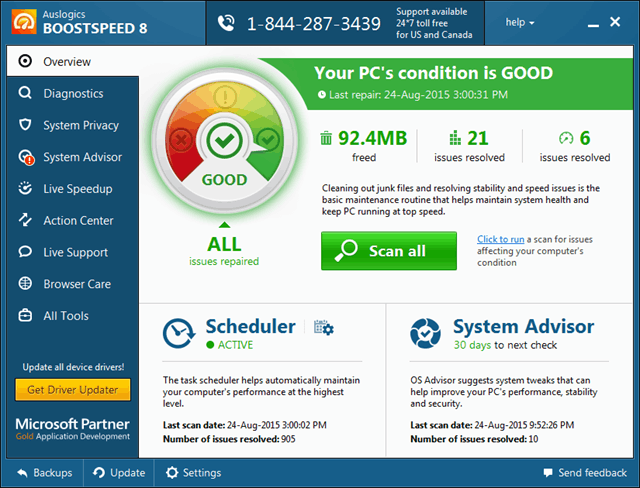Click the Scheduler clock icon

[x=179, y=333]
